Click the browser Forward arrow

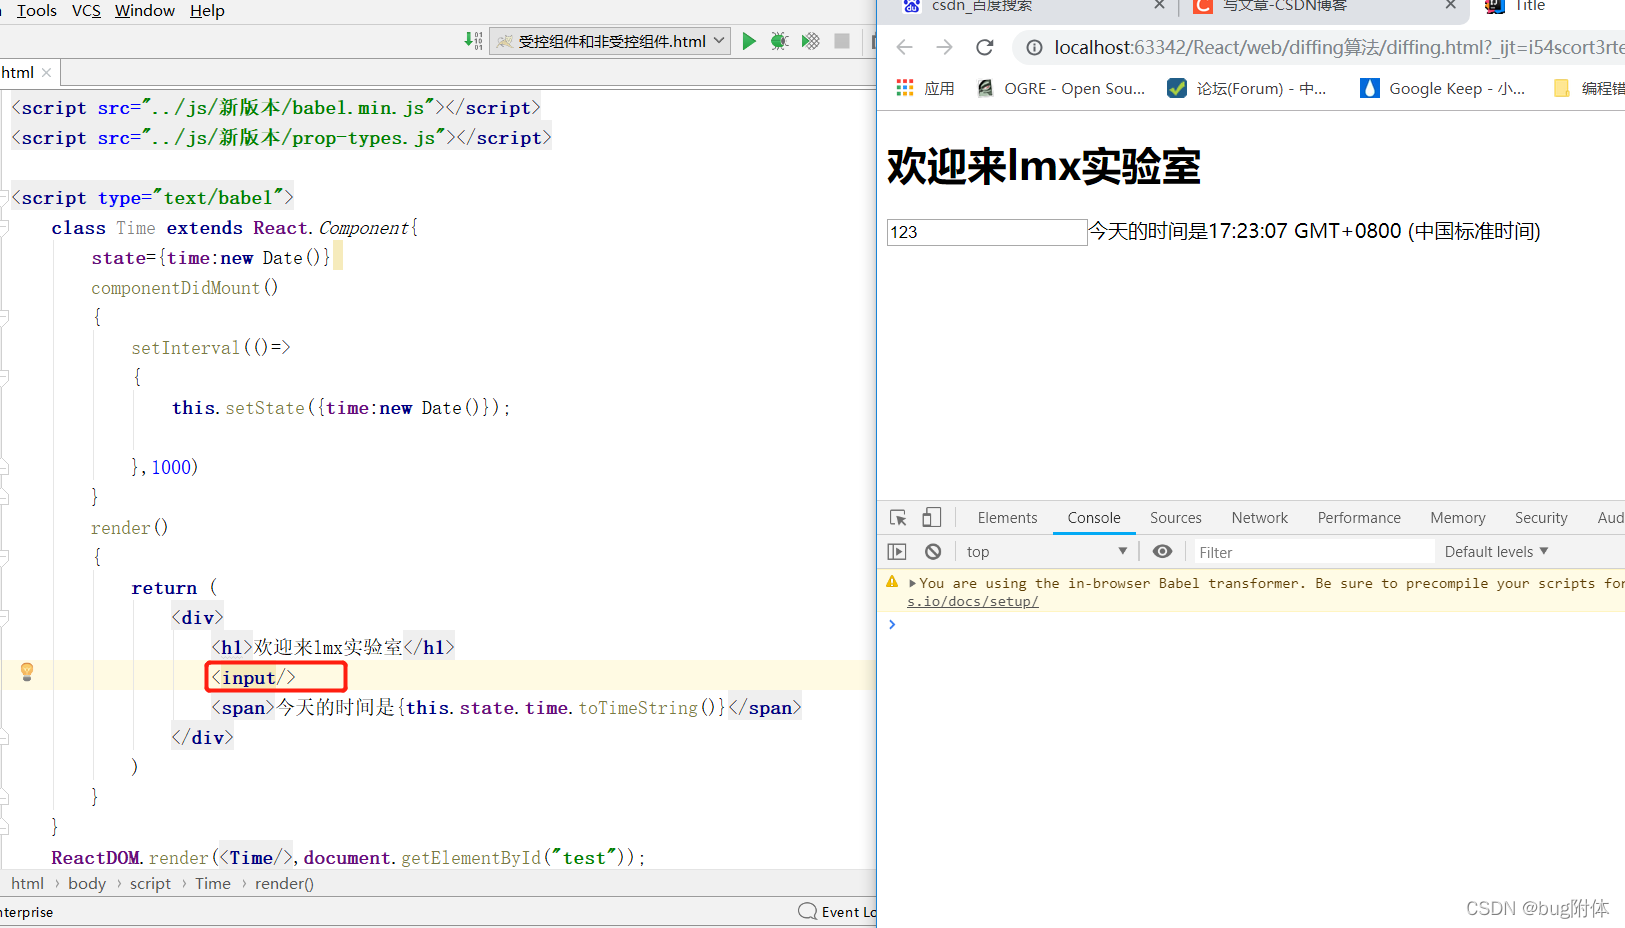coord(944,47)
